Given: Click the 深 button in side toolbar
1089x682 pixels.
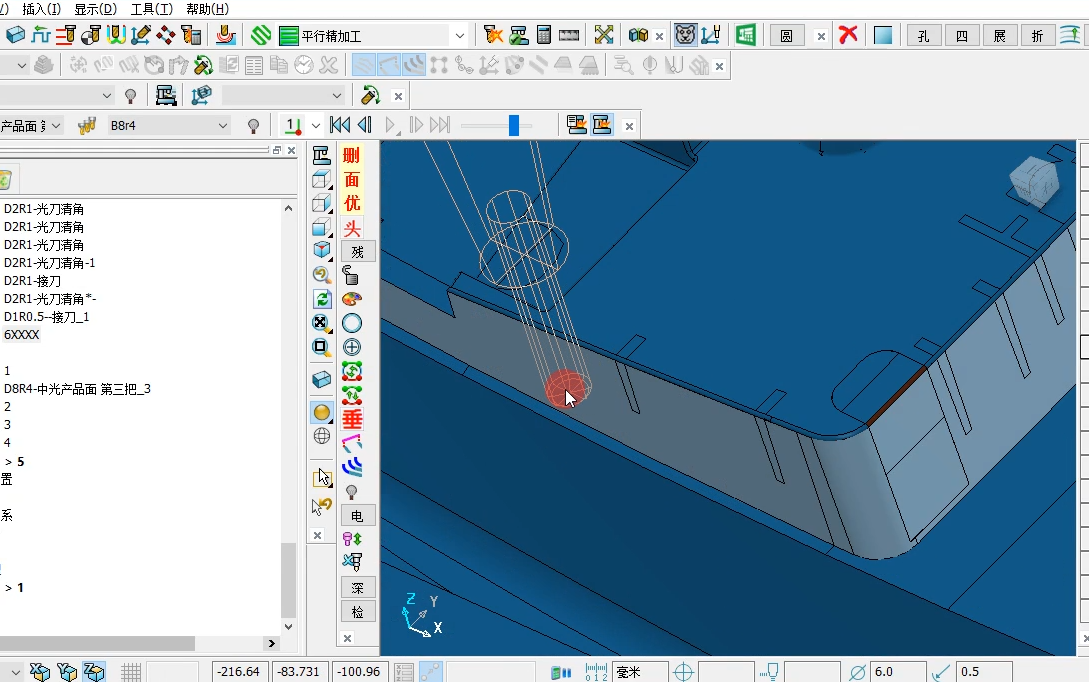Looking at the screenshot, I should (358, 588).
